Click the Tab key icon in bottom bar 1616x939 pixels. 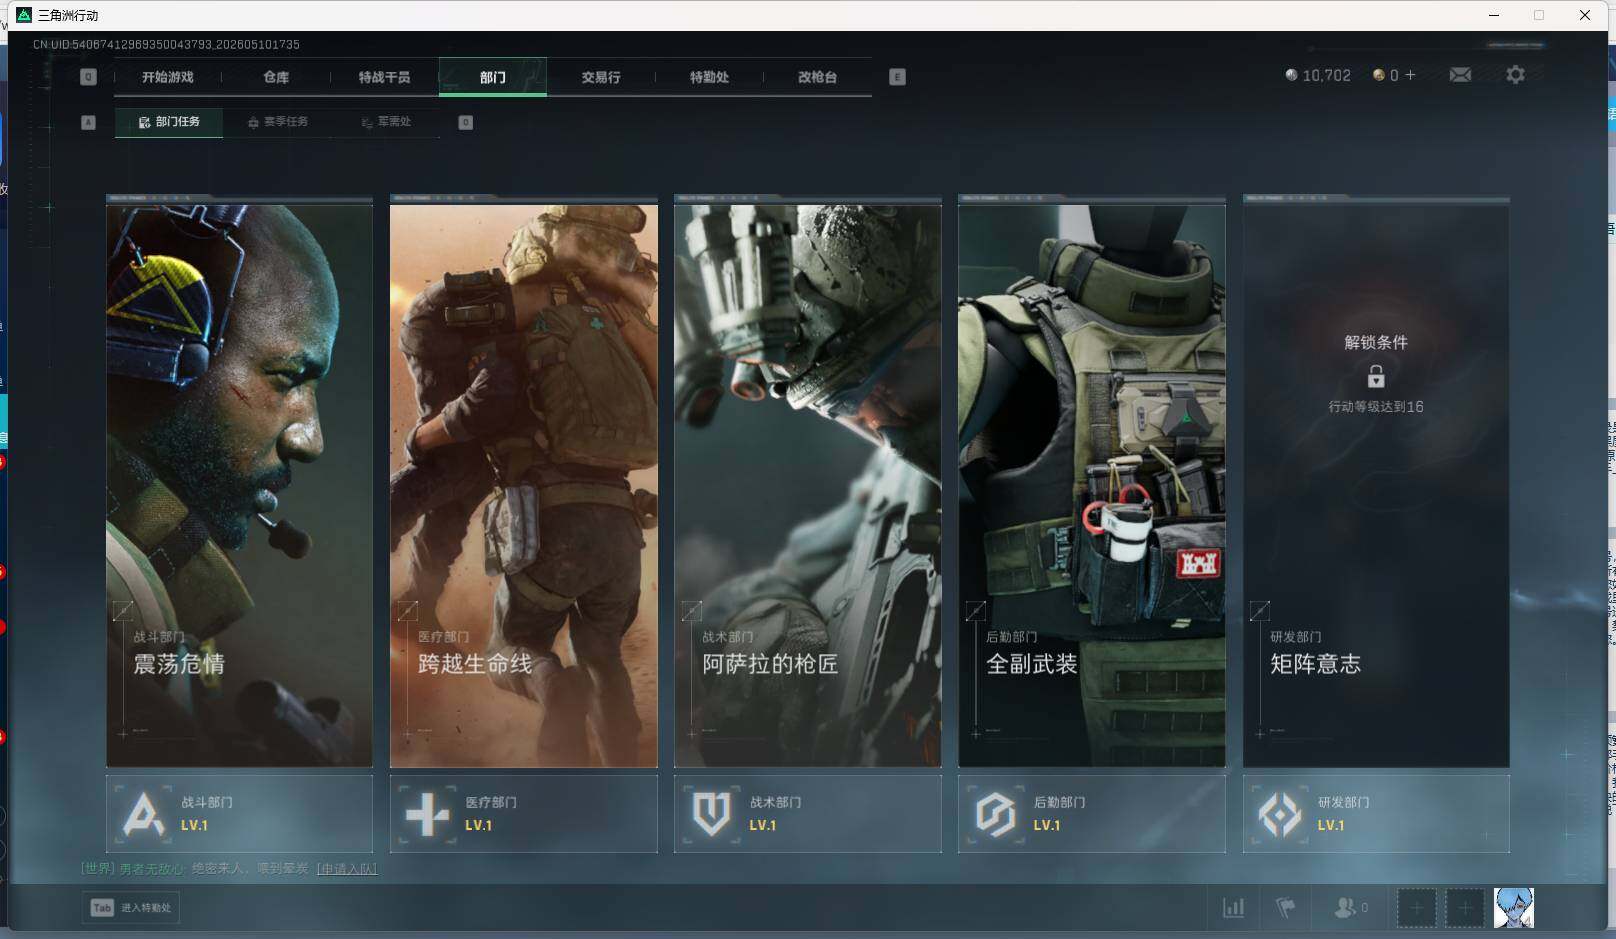coord(102,908)
